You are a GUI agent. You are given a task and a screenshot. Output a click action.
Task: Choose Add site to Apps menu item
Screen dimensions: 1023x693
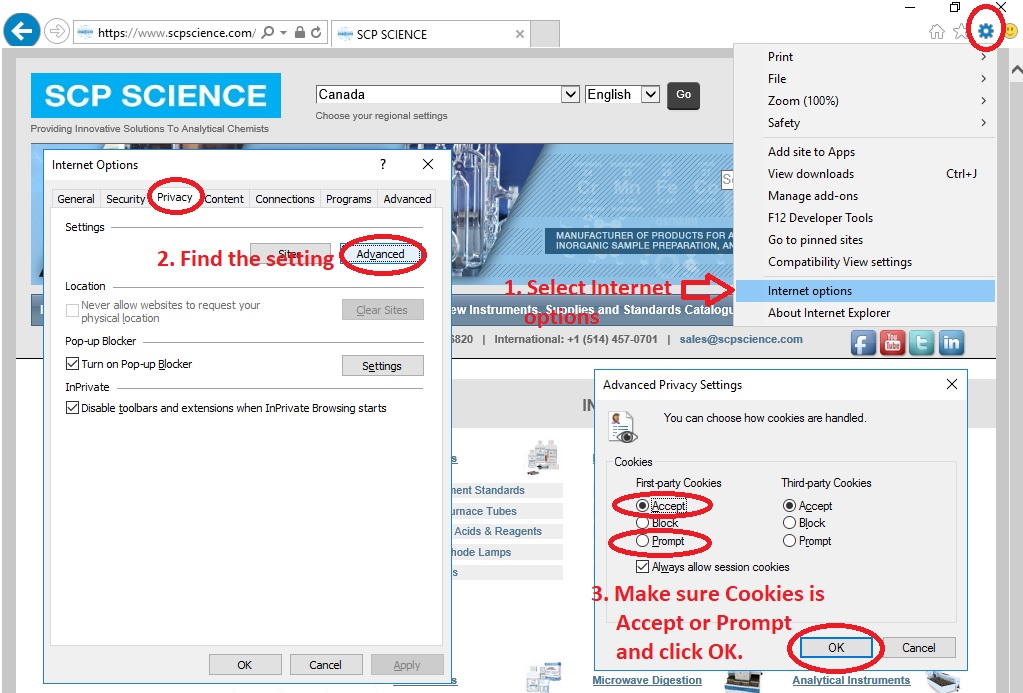point(865,152)
